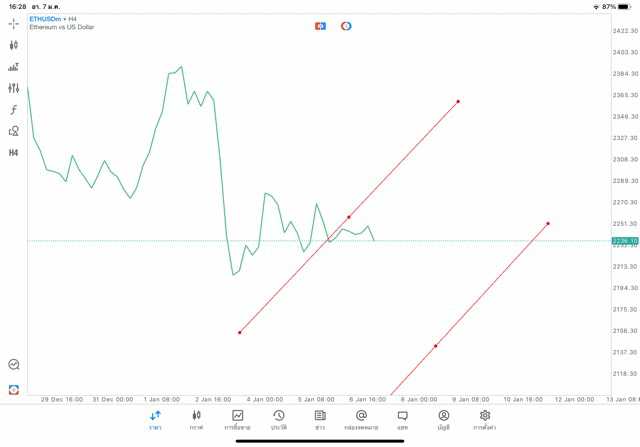Tap the red-blue trade panel icon
Screen dimensions: 640x447
point(14,389)
